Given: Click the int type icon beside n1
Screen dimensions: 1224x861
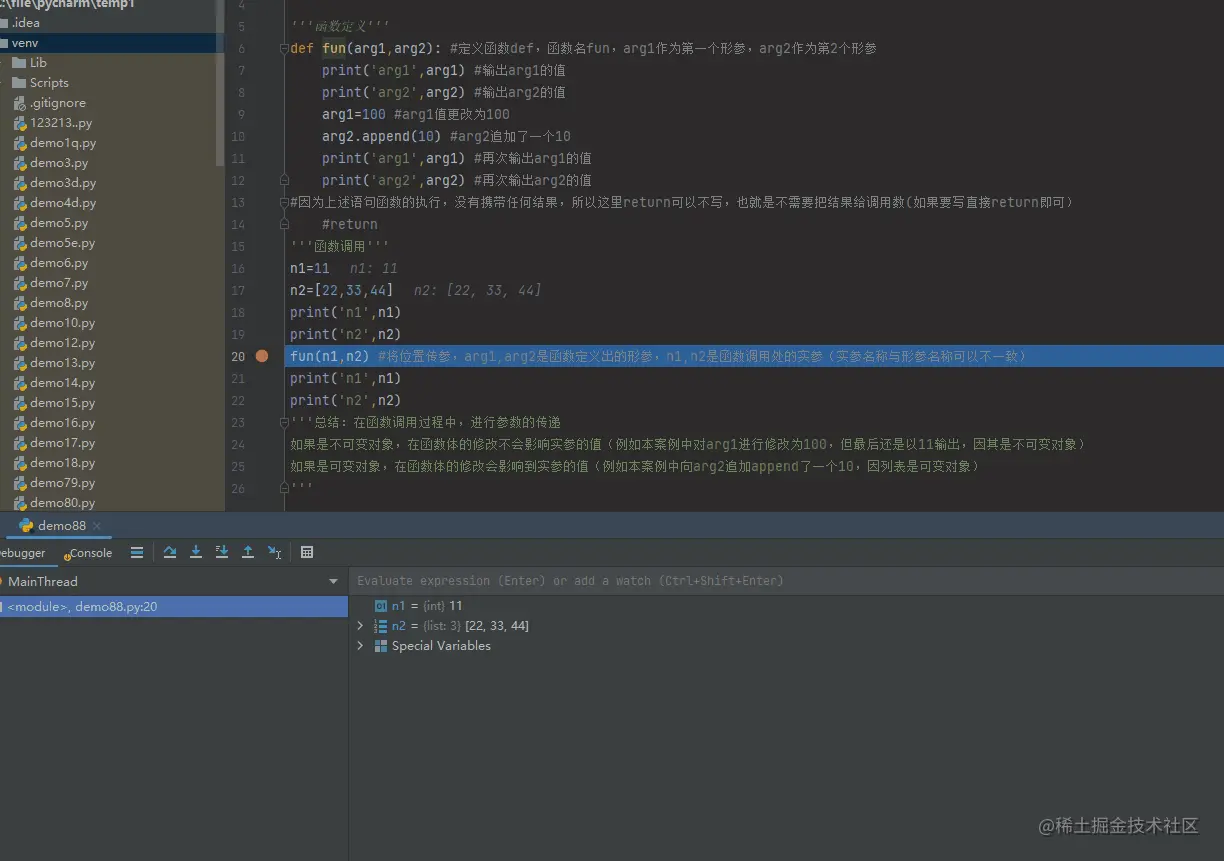Looking at the screenshot, I should 380,606.
